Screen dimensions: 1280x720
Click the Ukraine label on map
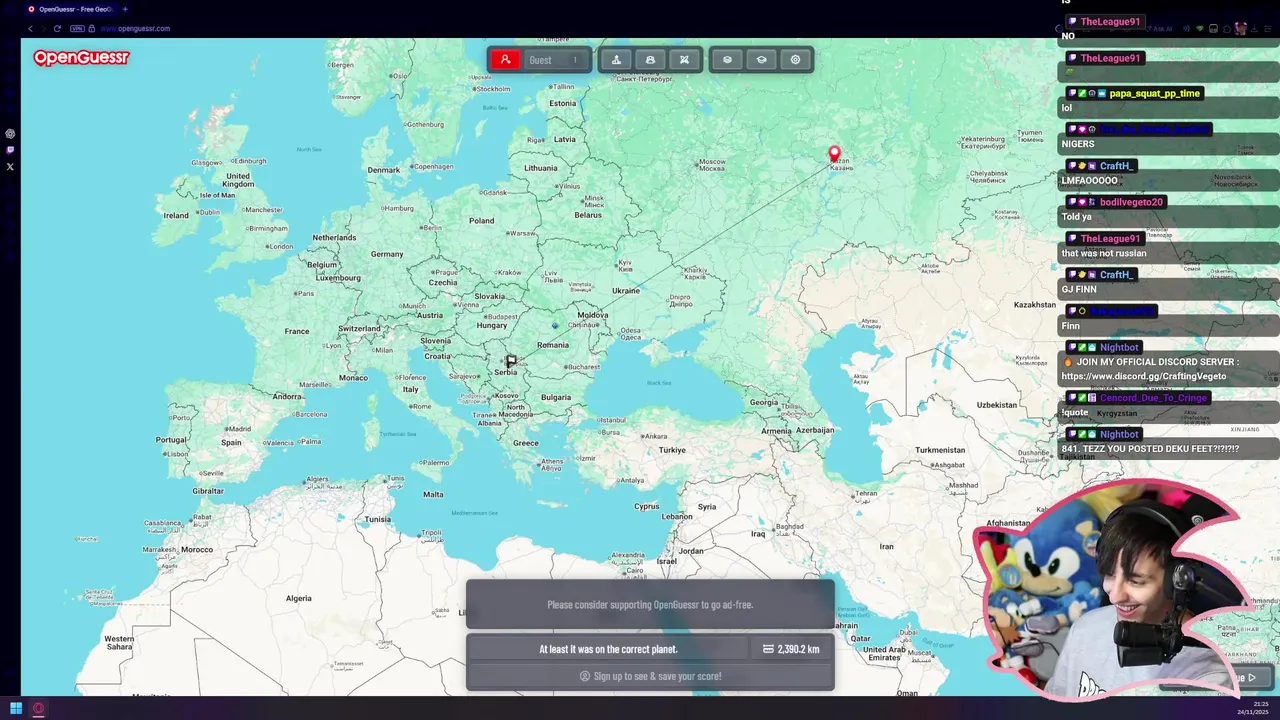pyautogui.click(x=625, y=291)
